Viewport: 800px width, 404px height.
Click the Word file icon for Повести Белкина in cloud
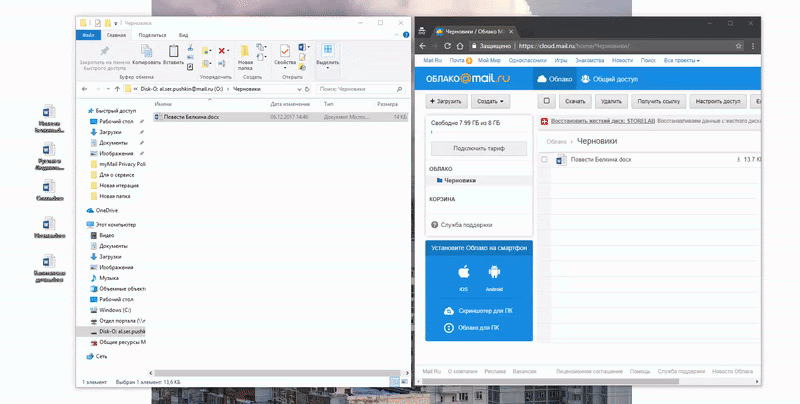561,160
